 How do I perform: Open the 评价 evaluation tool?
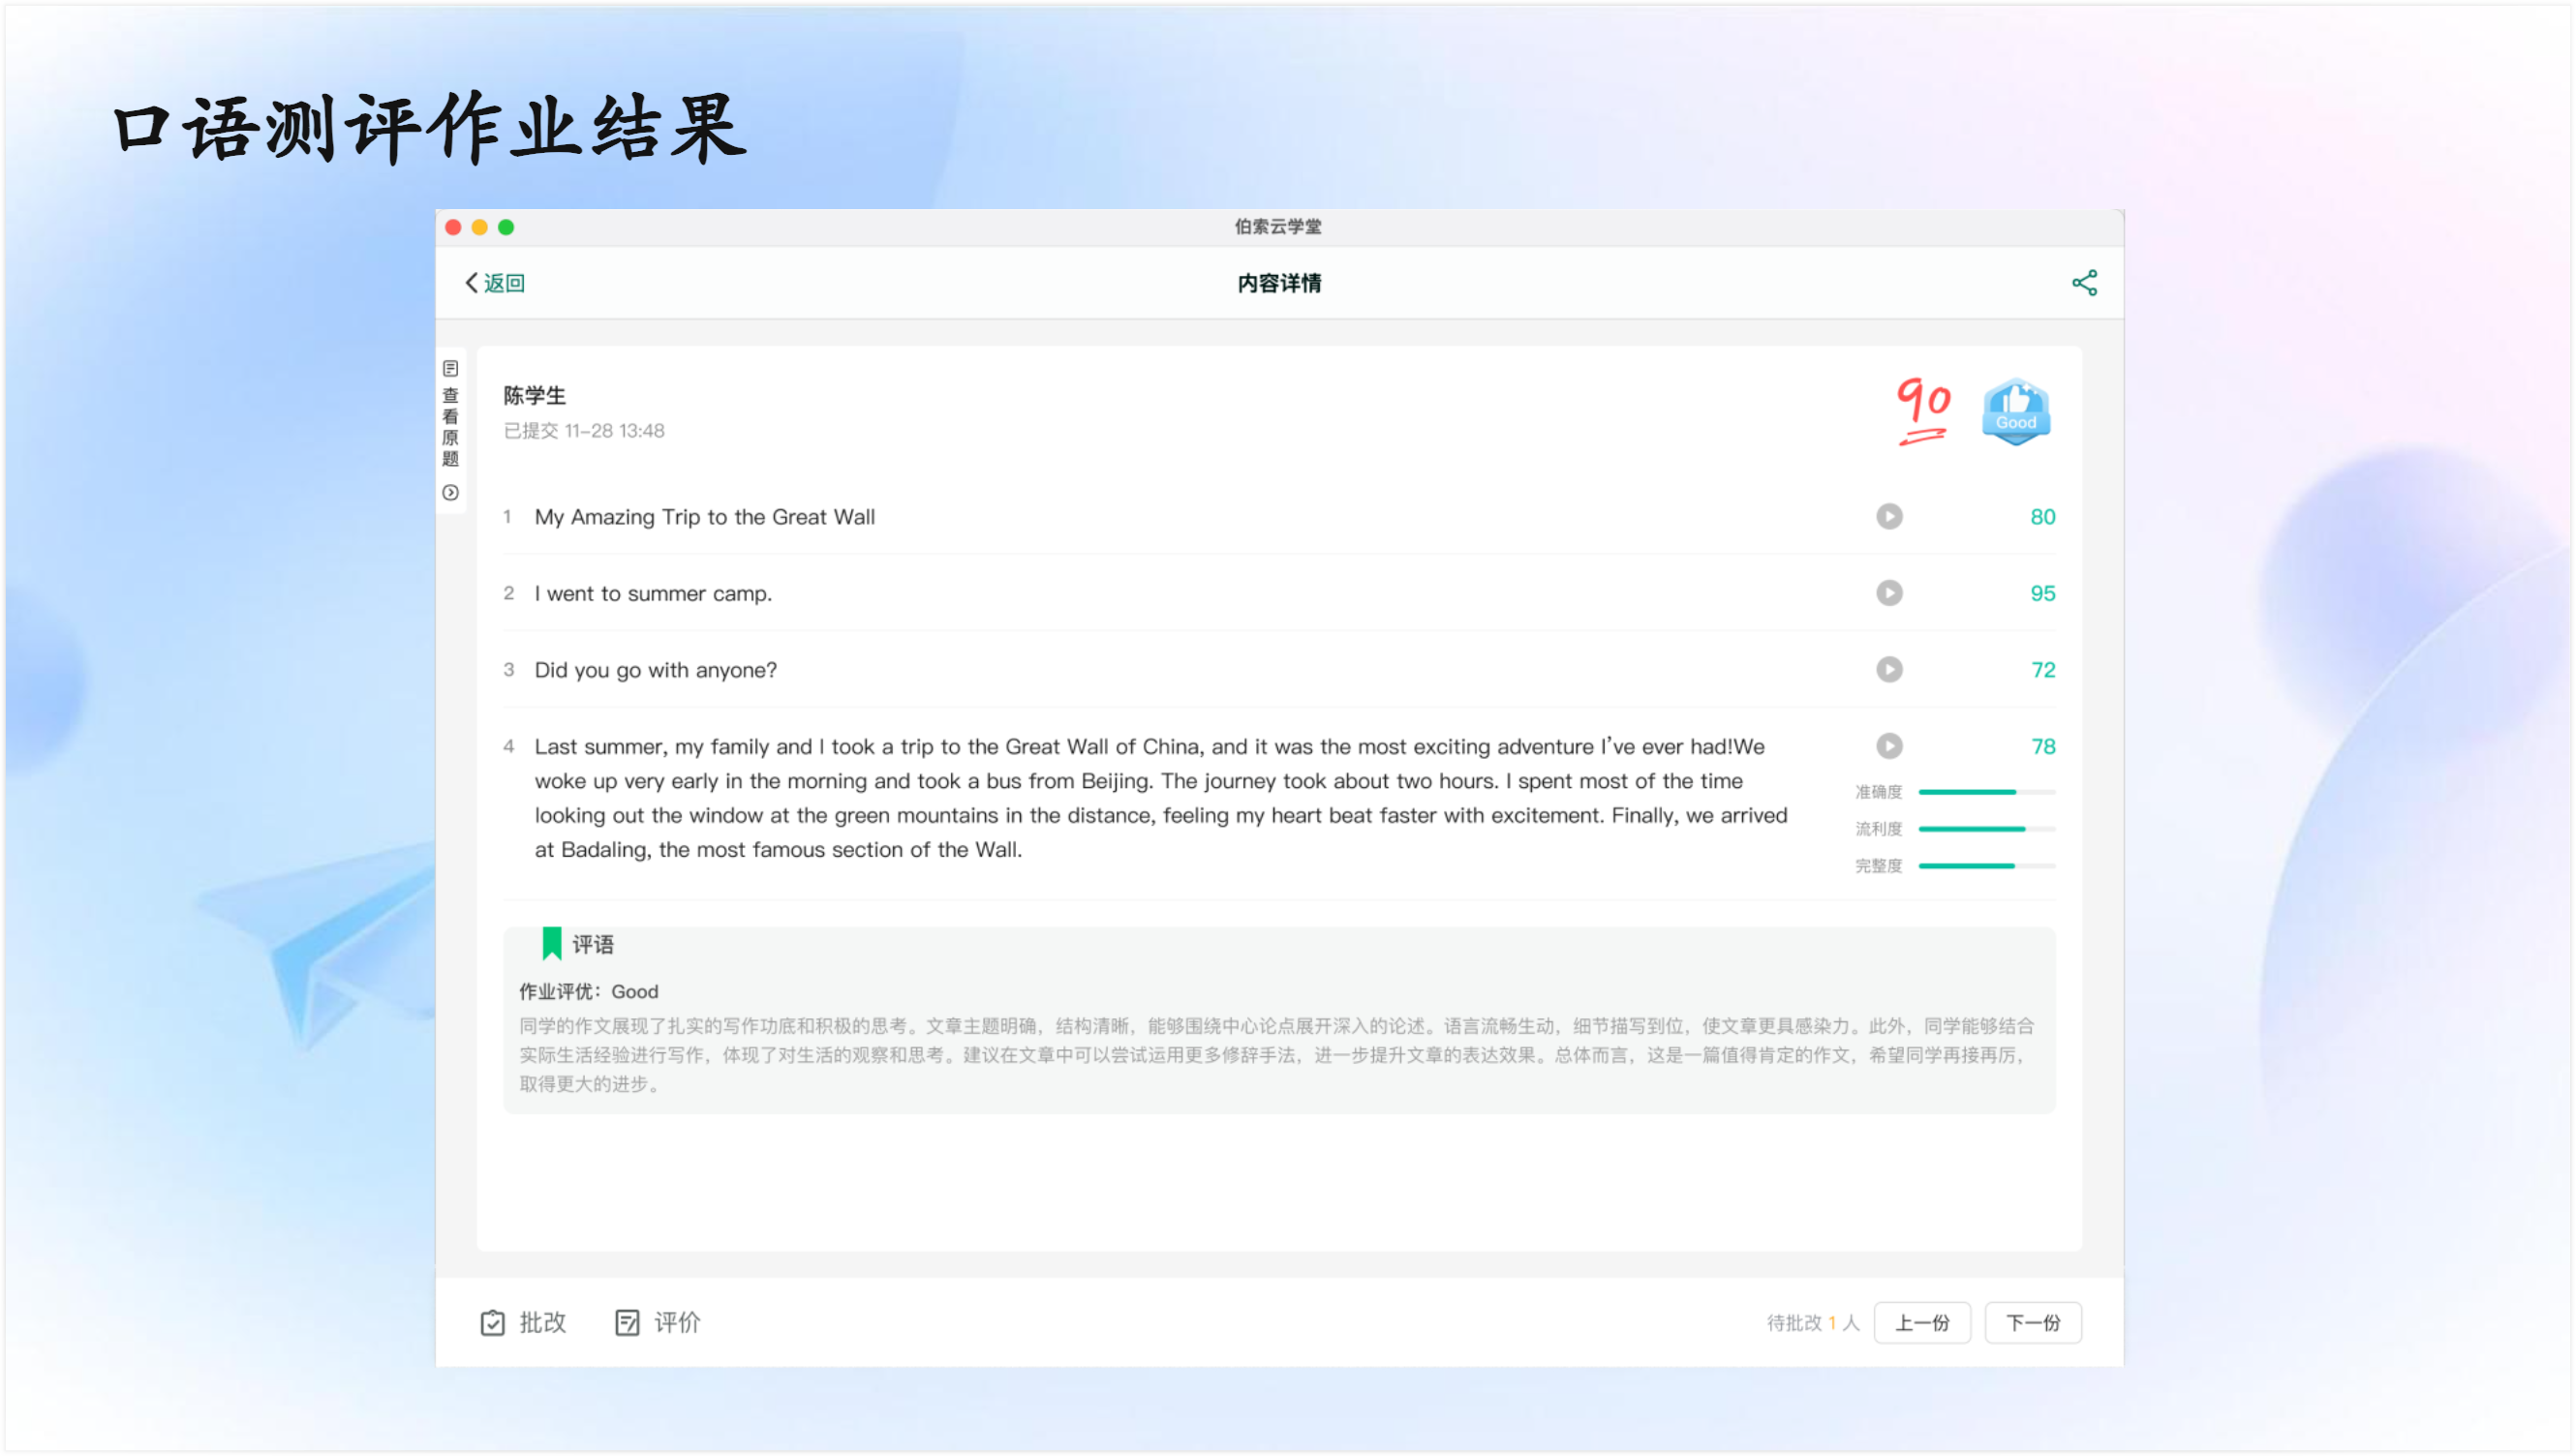657,1322
